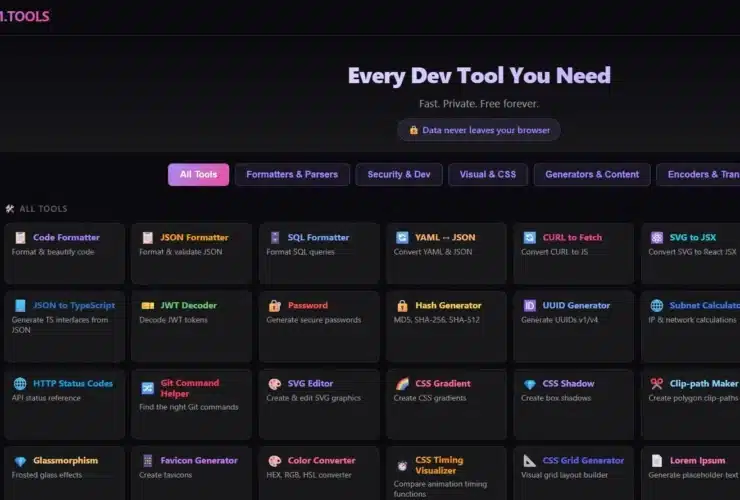The height and width of the screenshot is (500, 740).
Task: Switch to Security & Dev tab
Action: click(x=399, y=174)
